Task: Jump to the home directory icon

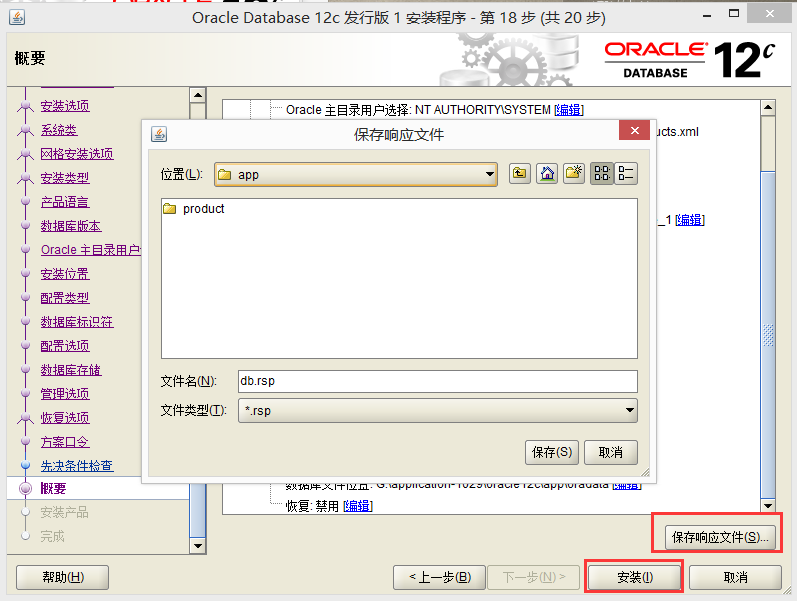Action: (547, 174)
